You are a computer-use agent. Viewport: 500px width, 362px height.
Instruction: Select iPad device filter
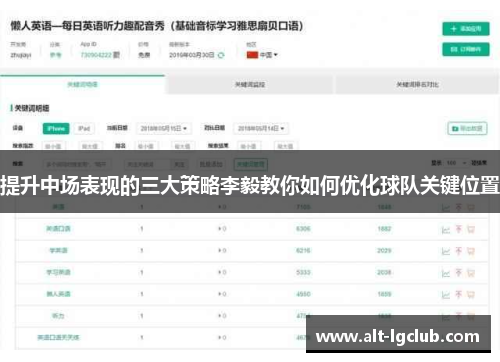coord(84,129)
